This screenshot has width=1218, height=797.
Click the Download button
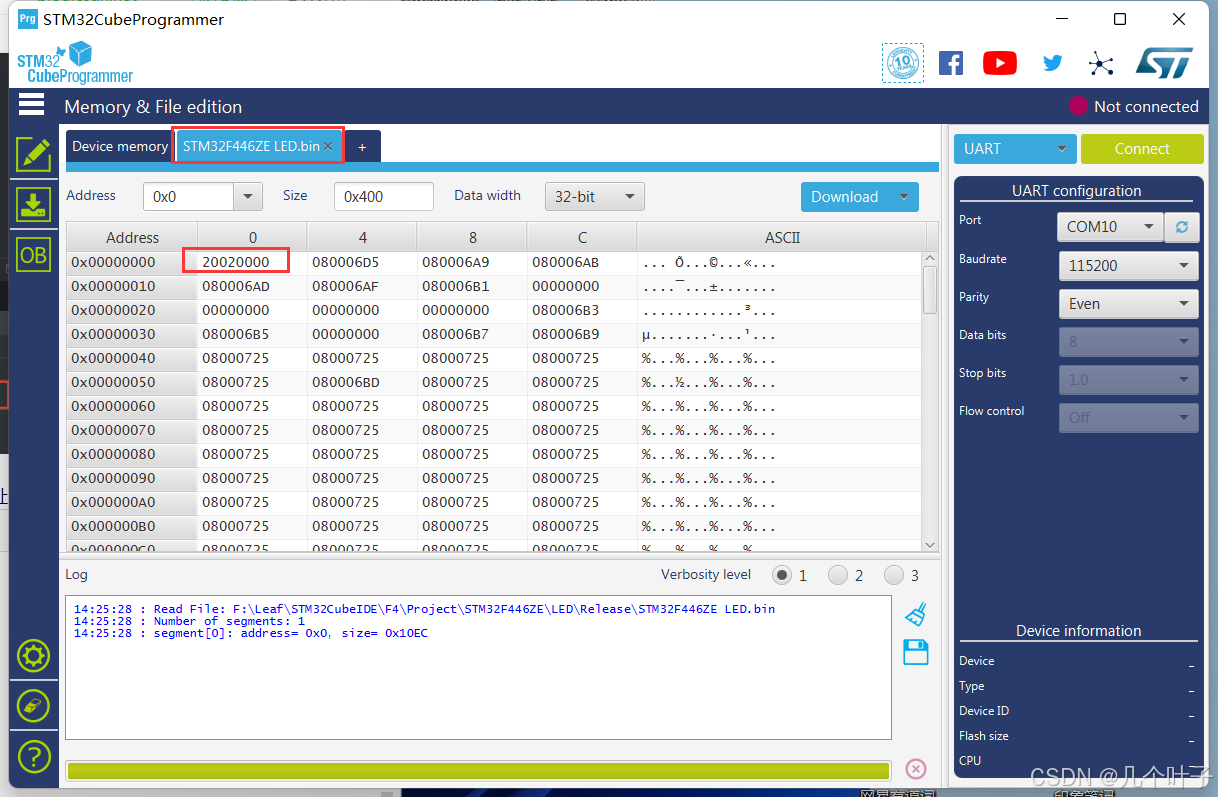(846, 197)
